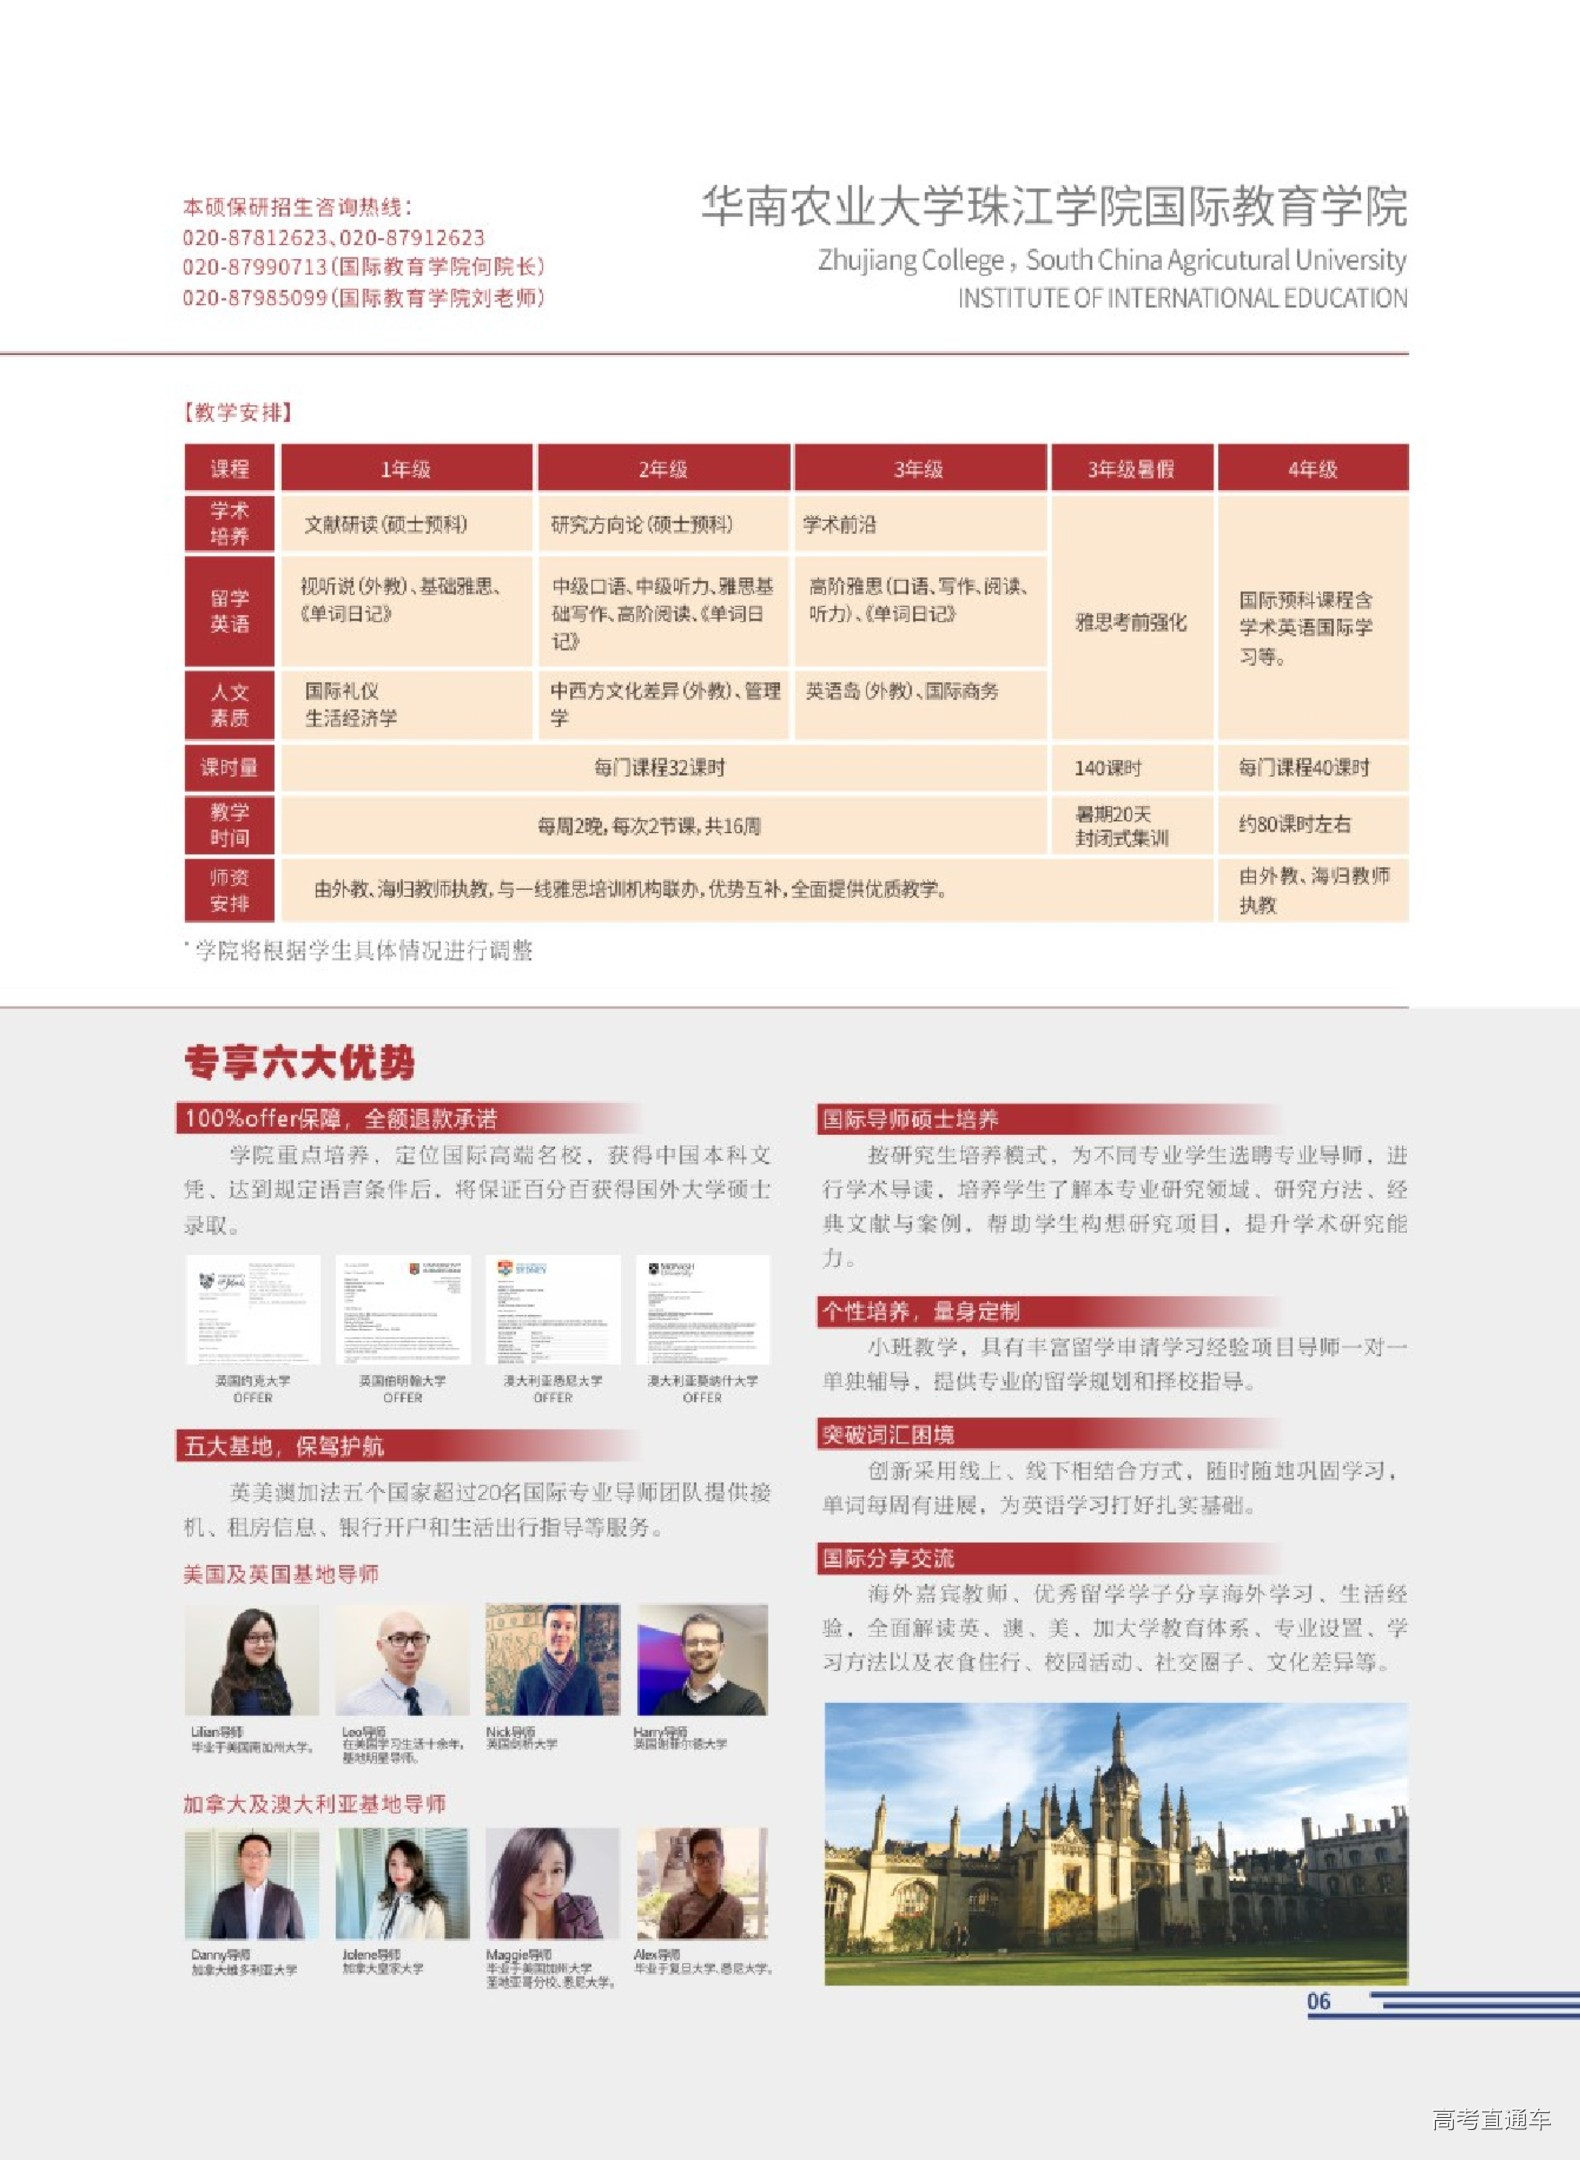The width and height of the screenshot is (1580, 2160).
Task: Select the 3年级暑假 column header
Action: [x=1131, y=468]
